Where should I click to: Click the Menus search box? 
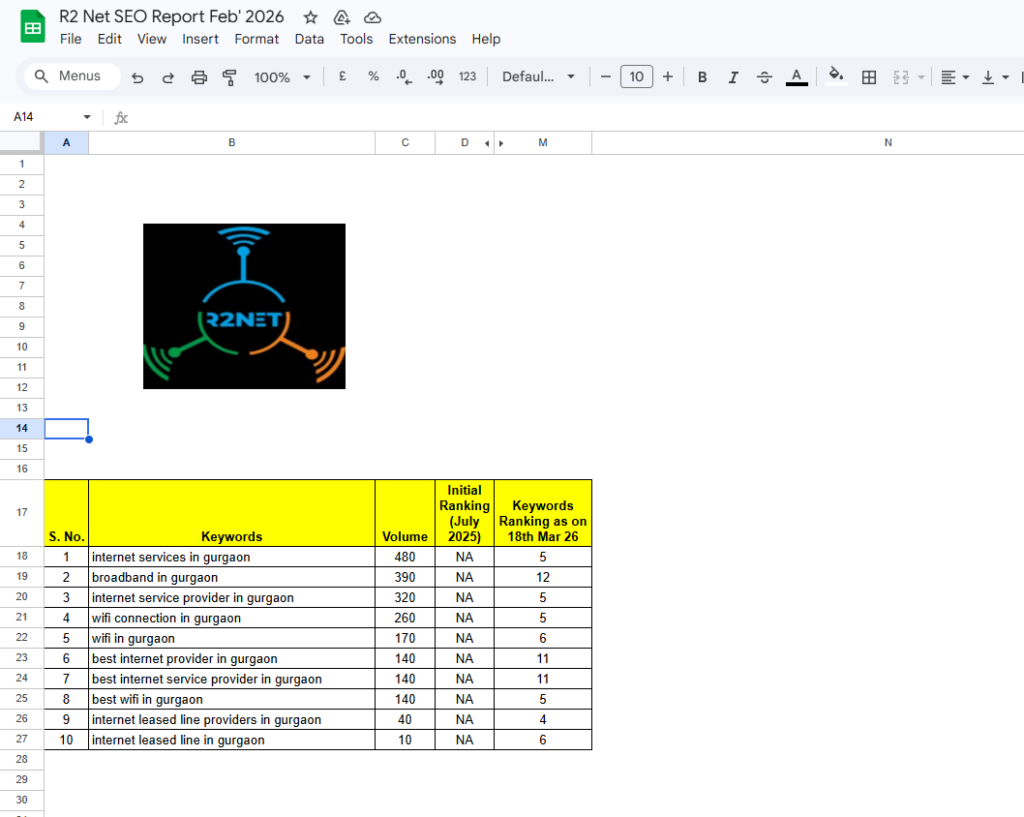[x=70, y=76]
